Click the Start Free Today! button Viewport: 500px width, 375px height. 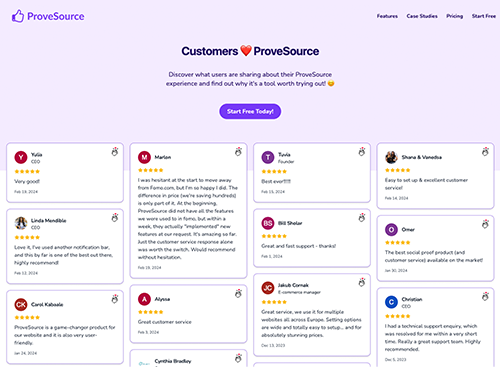tap(250, 111)
